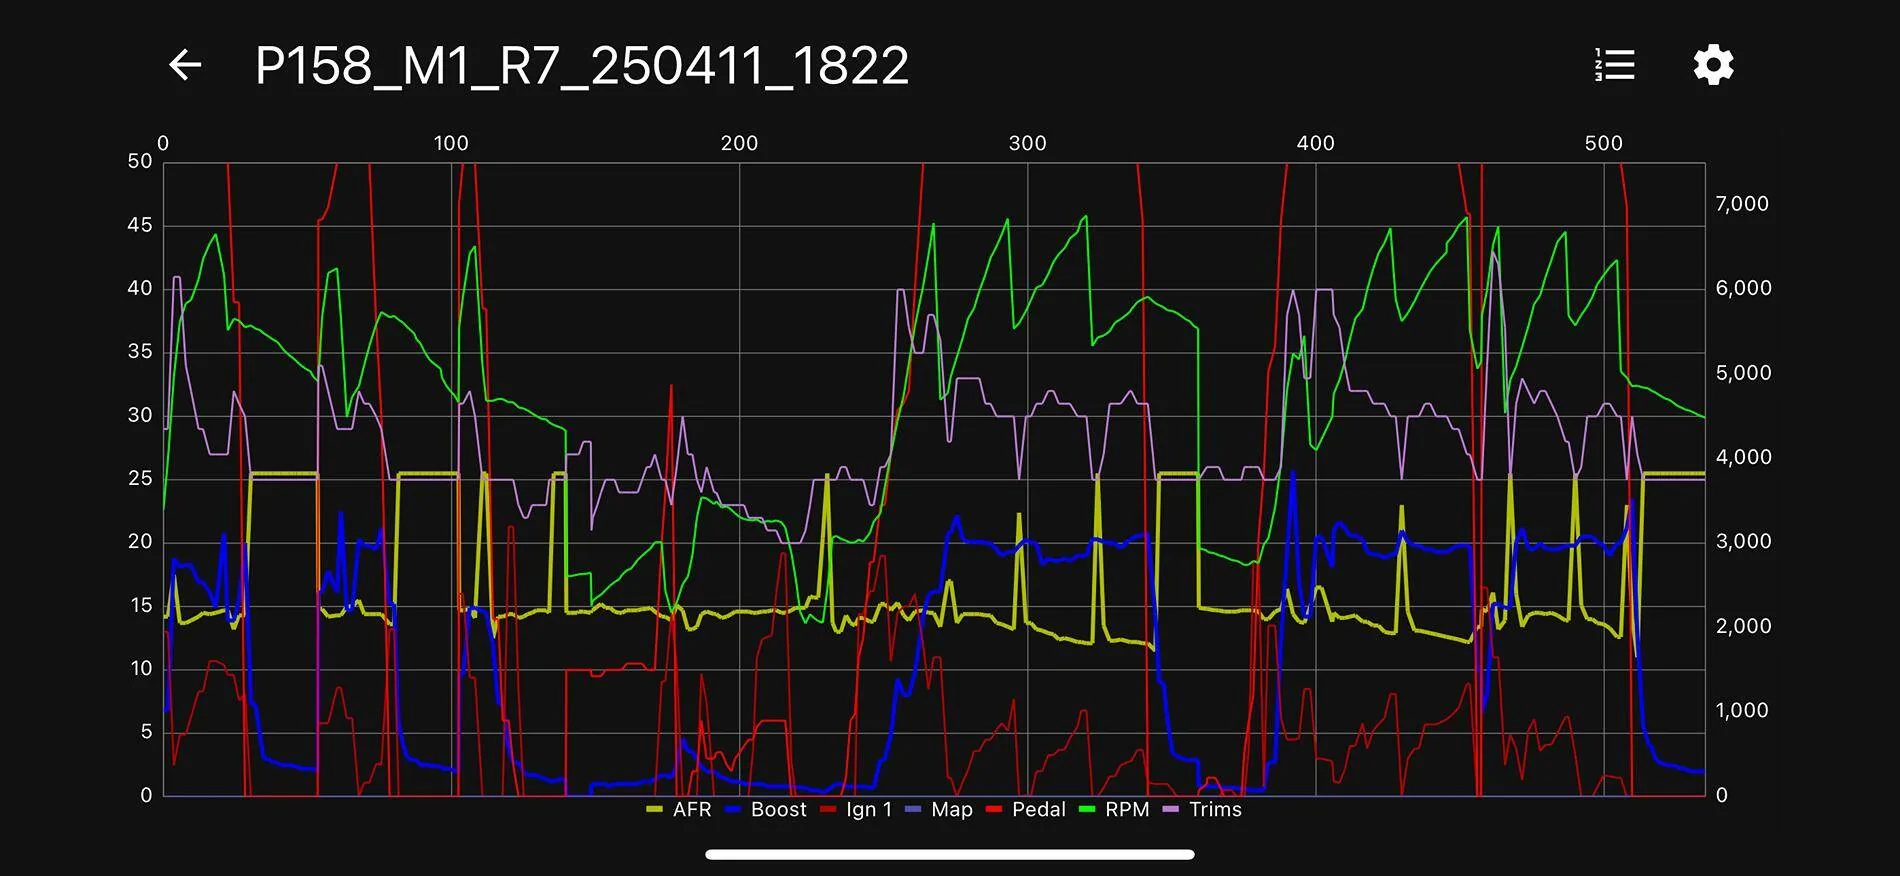Tap the 7,000 label on the right axis
1900x876 pixels.
(x=1742, y=203)
